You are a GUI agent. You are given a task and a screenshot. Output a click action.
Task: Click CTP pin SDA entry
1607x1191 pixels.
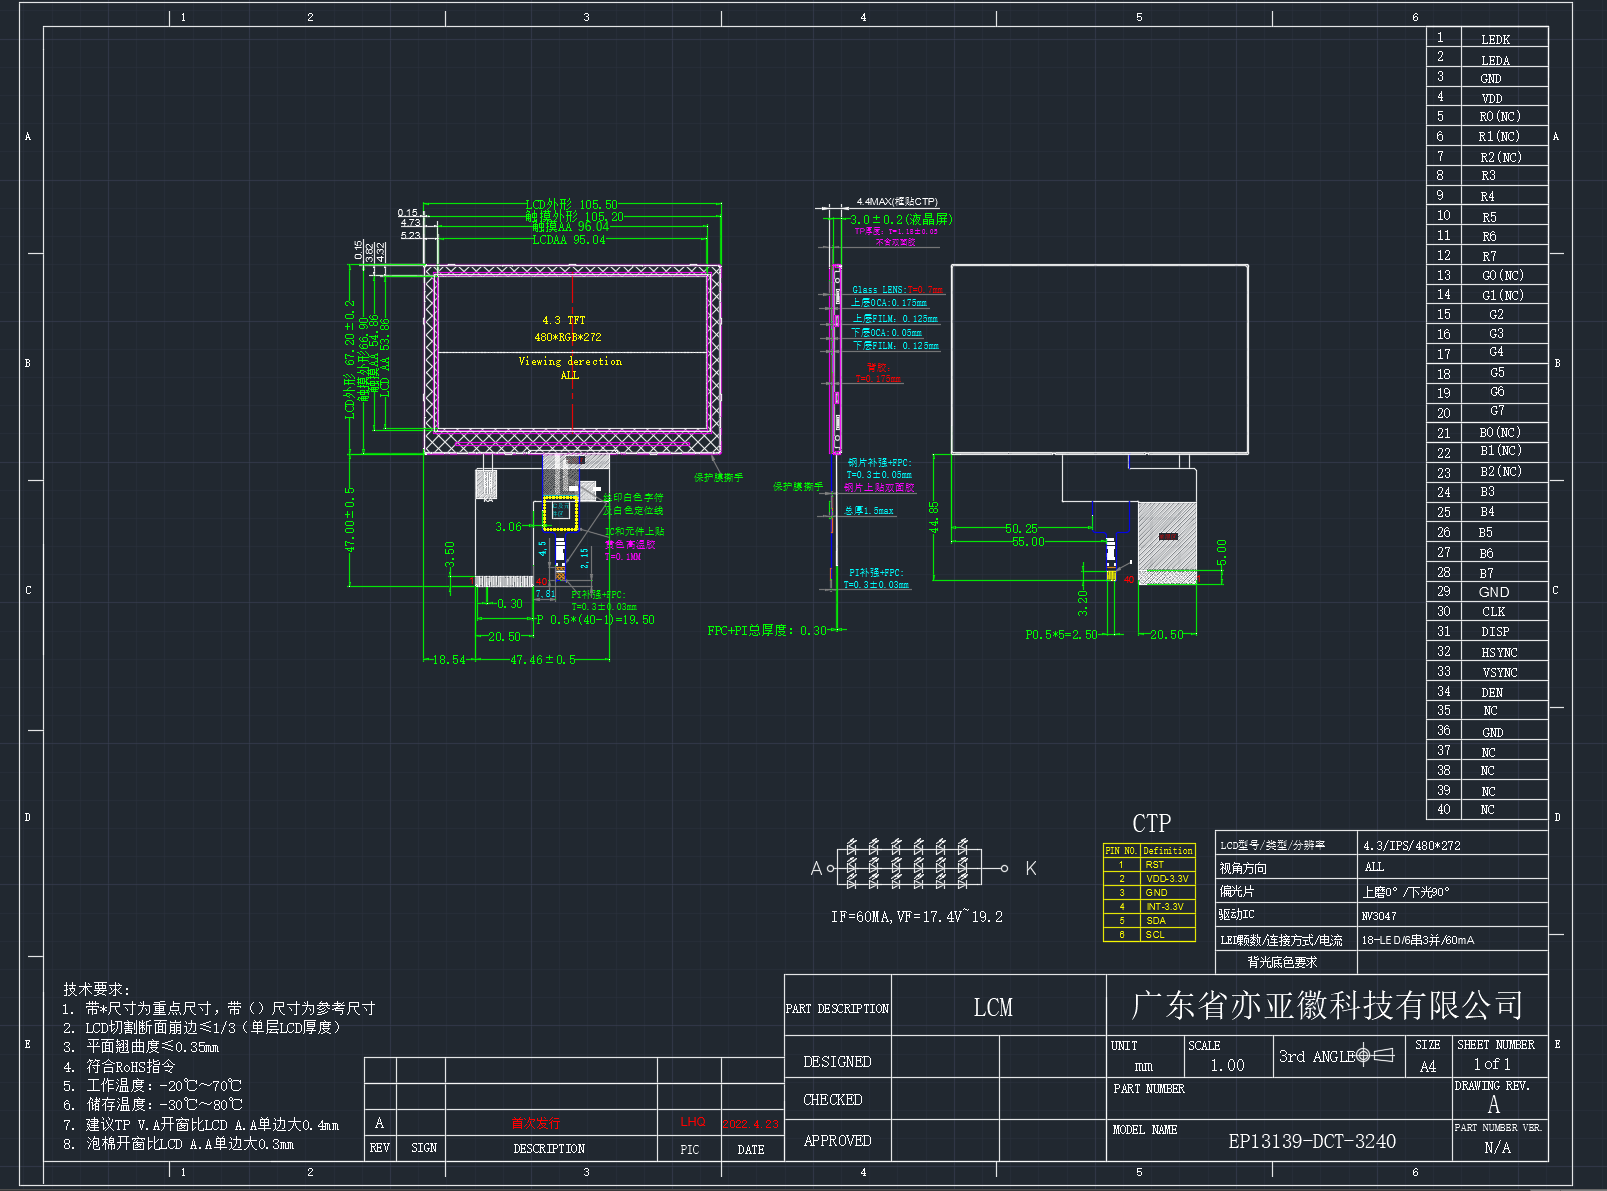pos(1155,921)
